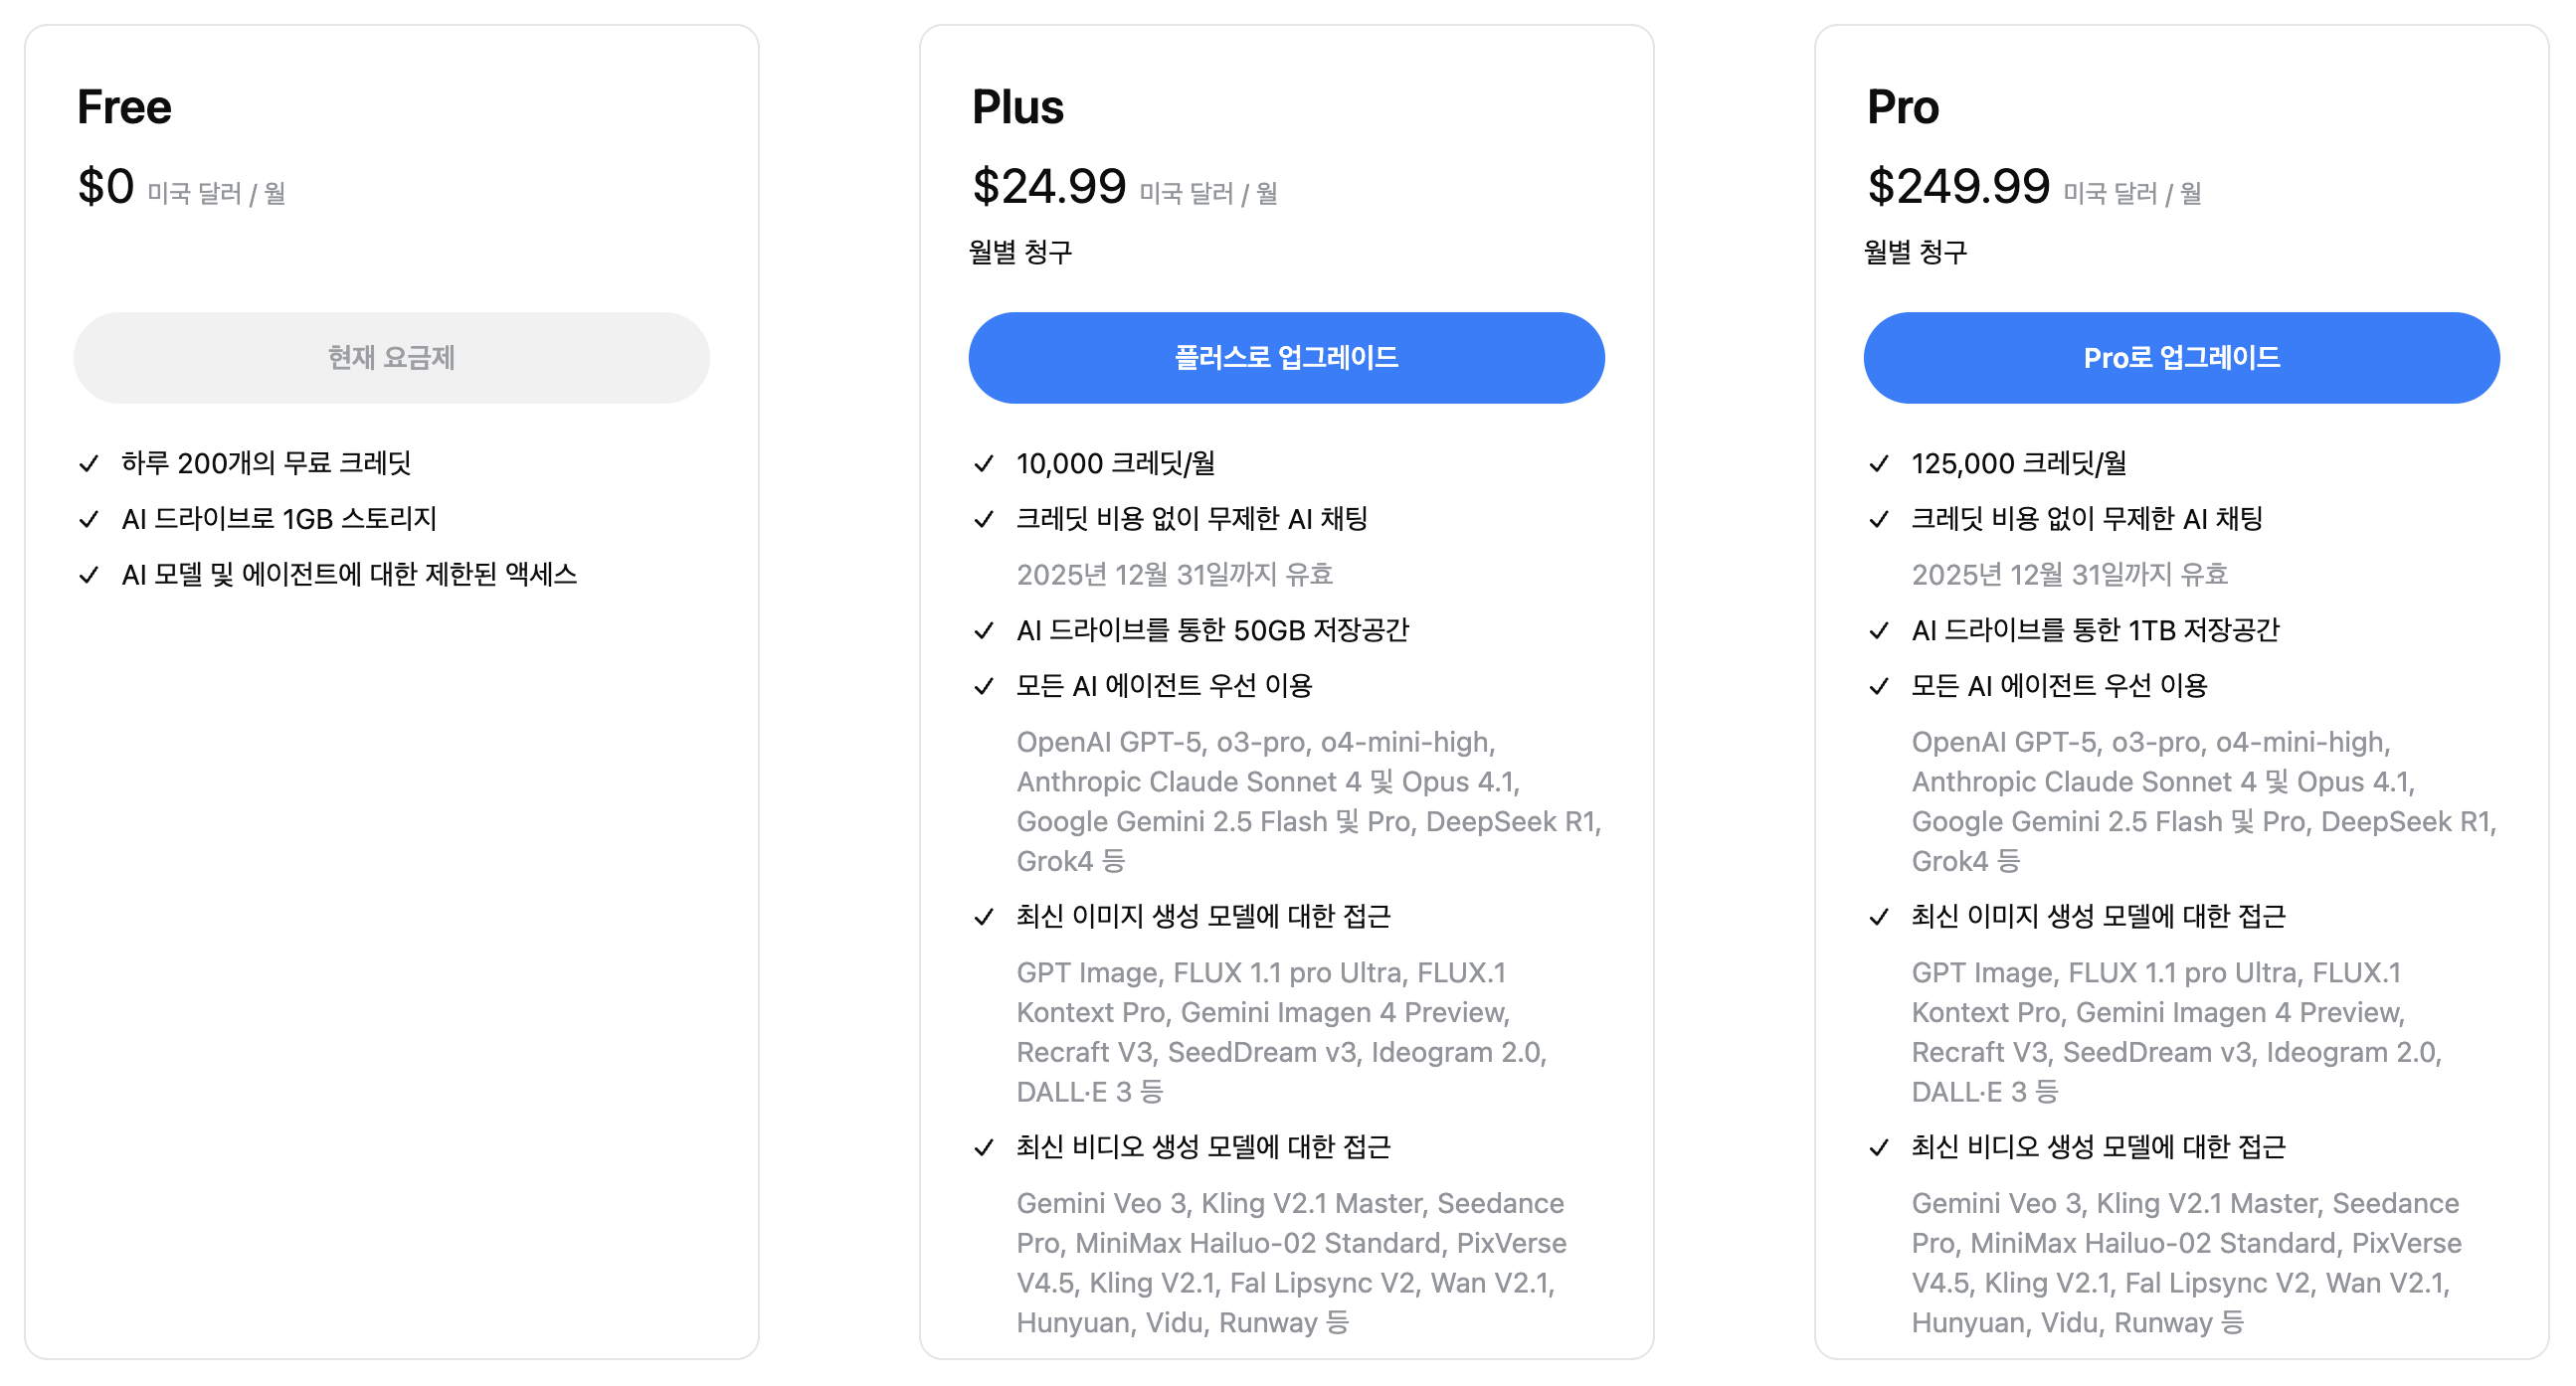Click the checkmark next to AI 드라이브로 1GB 스토리지
Screen dimensions: 2576x1386
(x=89, y=519)
